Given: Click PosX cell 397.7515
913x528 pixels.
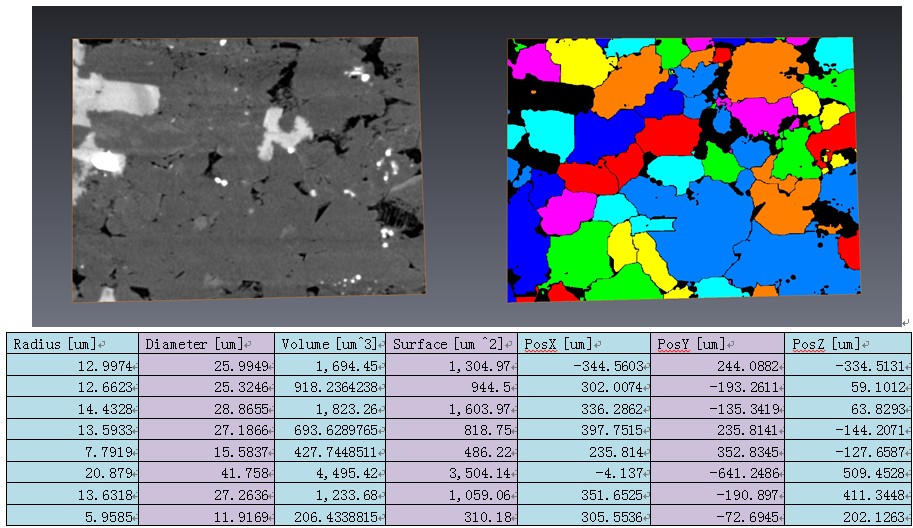Looking at the screenshot, I should coord(584,430).
